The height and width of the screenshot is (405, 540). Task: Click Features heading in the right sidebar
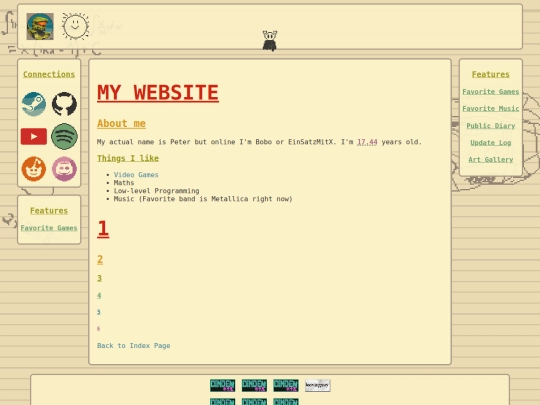491,74
